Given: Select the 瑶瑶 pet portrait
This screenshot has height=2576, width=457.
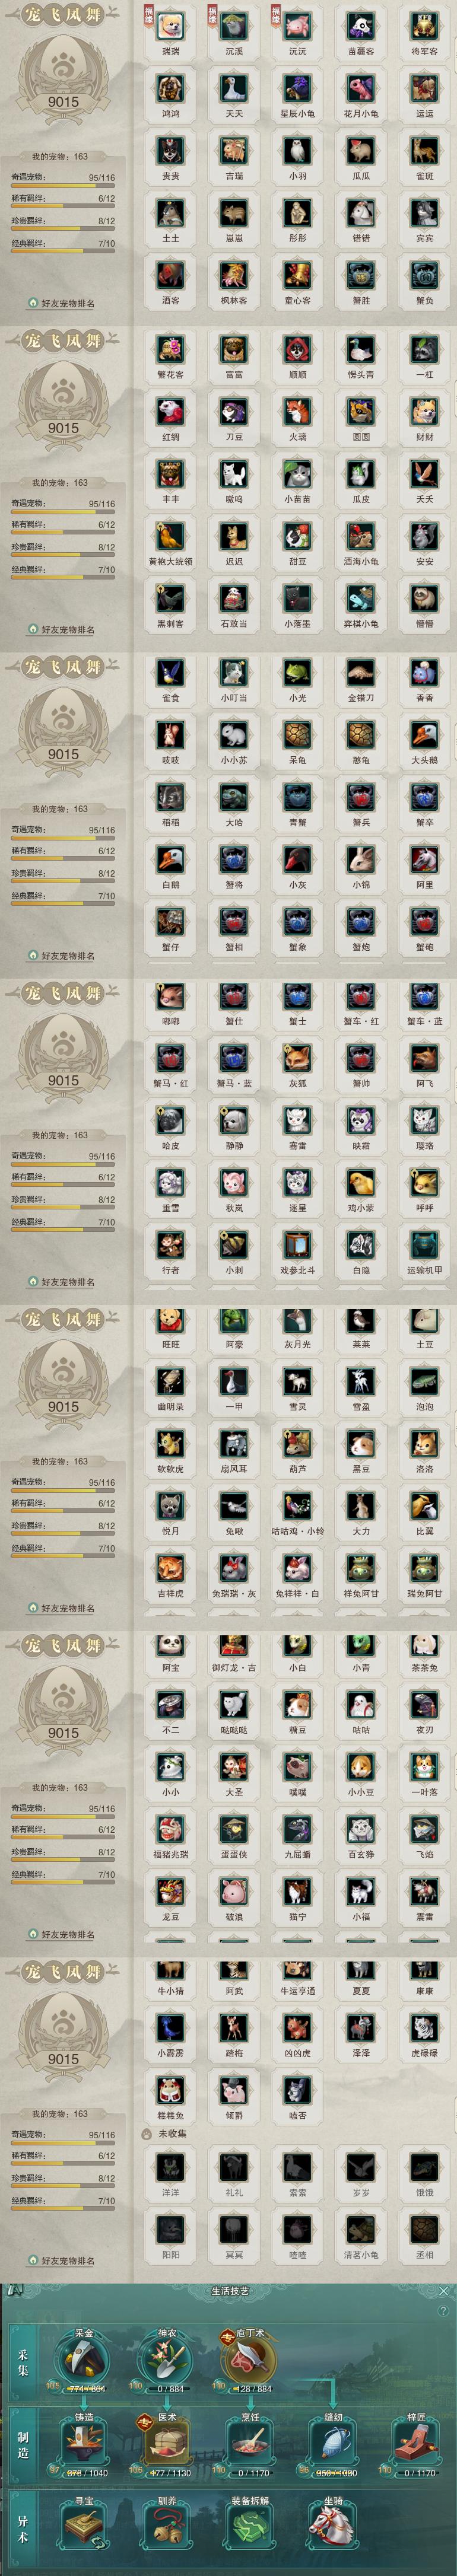Looking at the screenshot, I should [171, 25].
